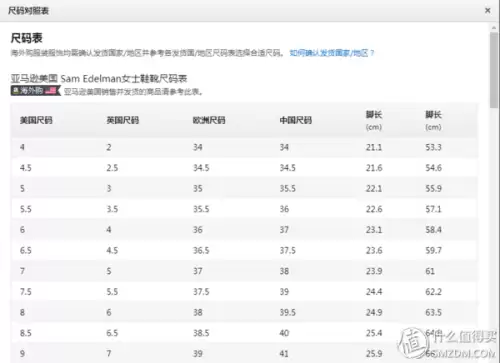
Task: Click 英国尺码 value 3.5
Action: [112, 209]
